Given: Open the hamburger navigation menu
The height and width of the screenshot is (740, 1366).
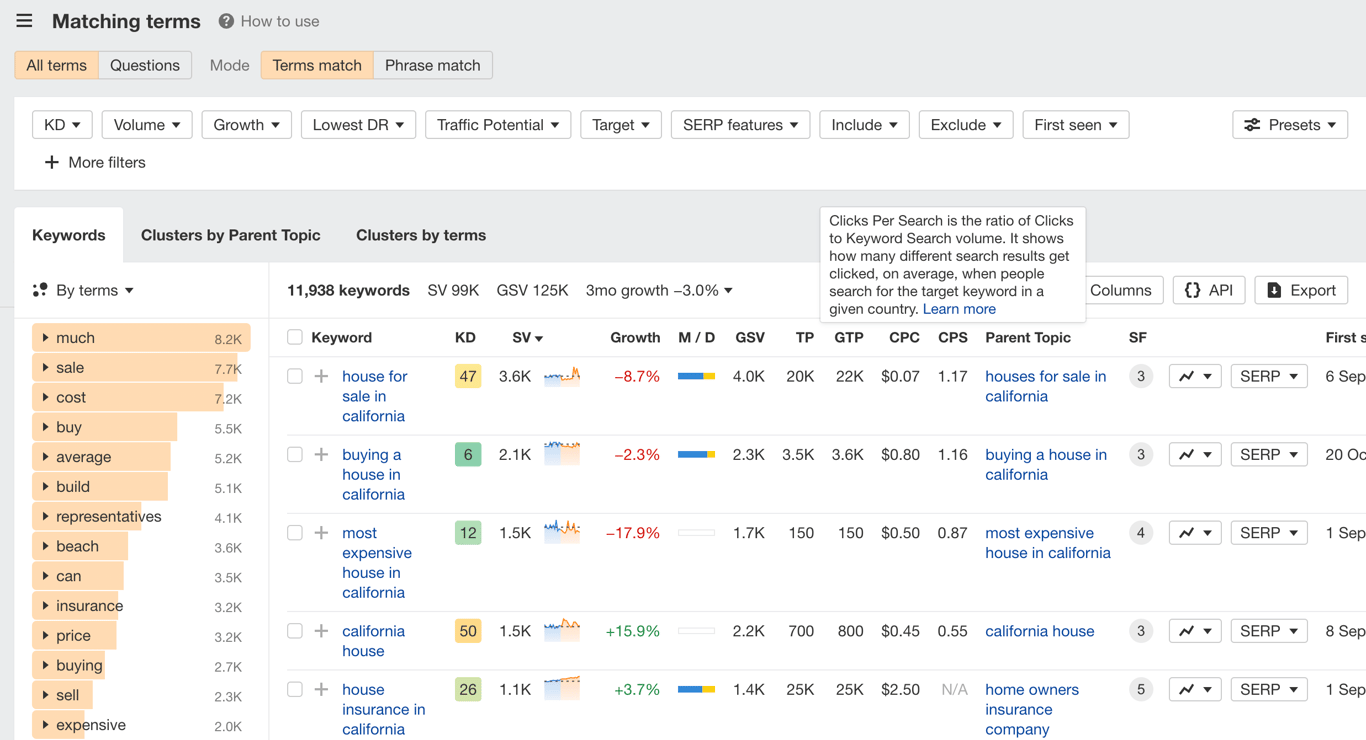Looking at the screenshot, I should coord(23,20).
